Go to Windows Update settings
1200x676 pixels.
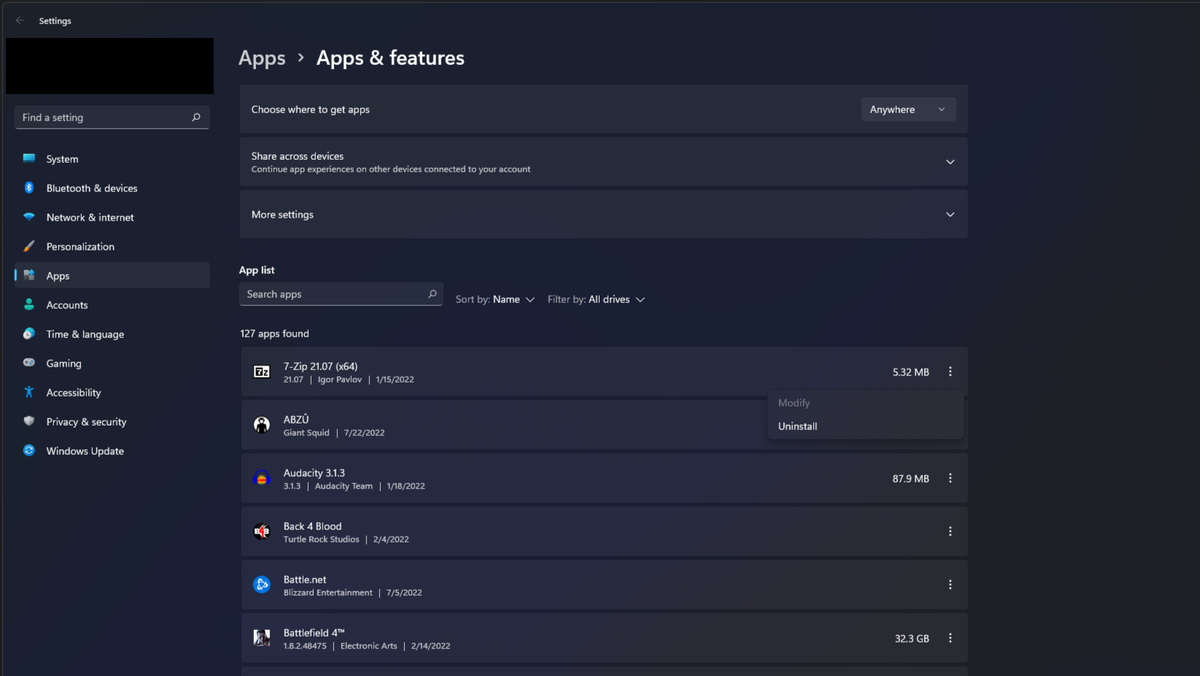coord(85,452)
